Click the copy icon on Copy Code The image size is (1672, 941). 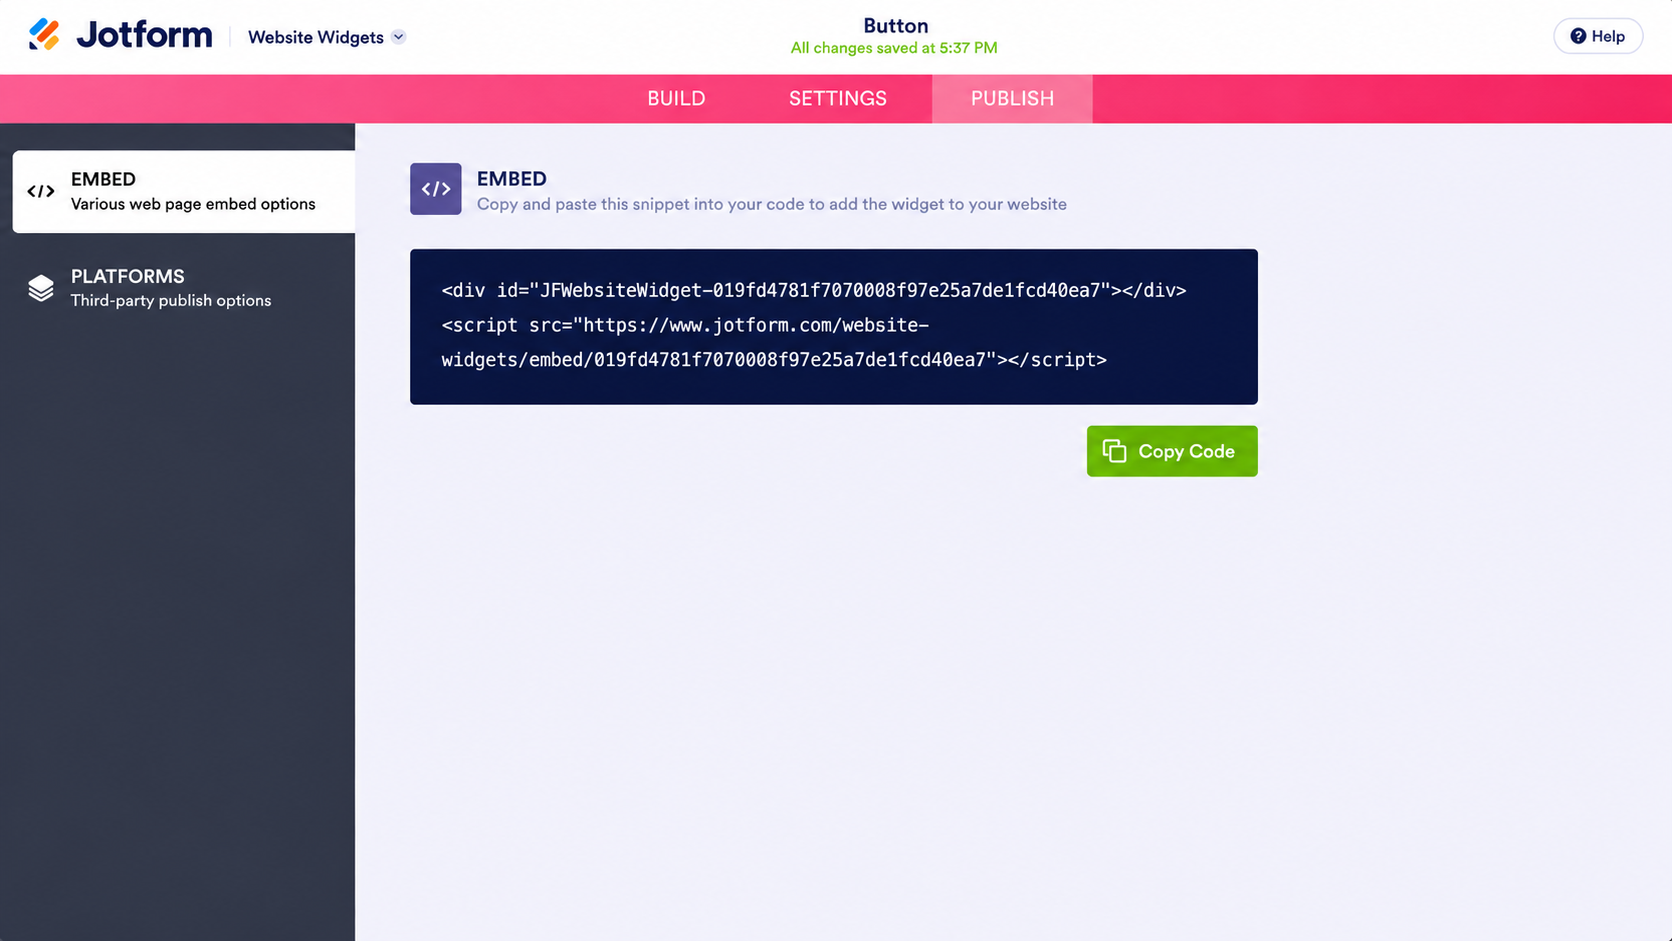(x=1114, y=451)
